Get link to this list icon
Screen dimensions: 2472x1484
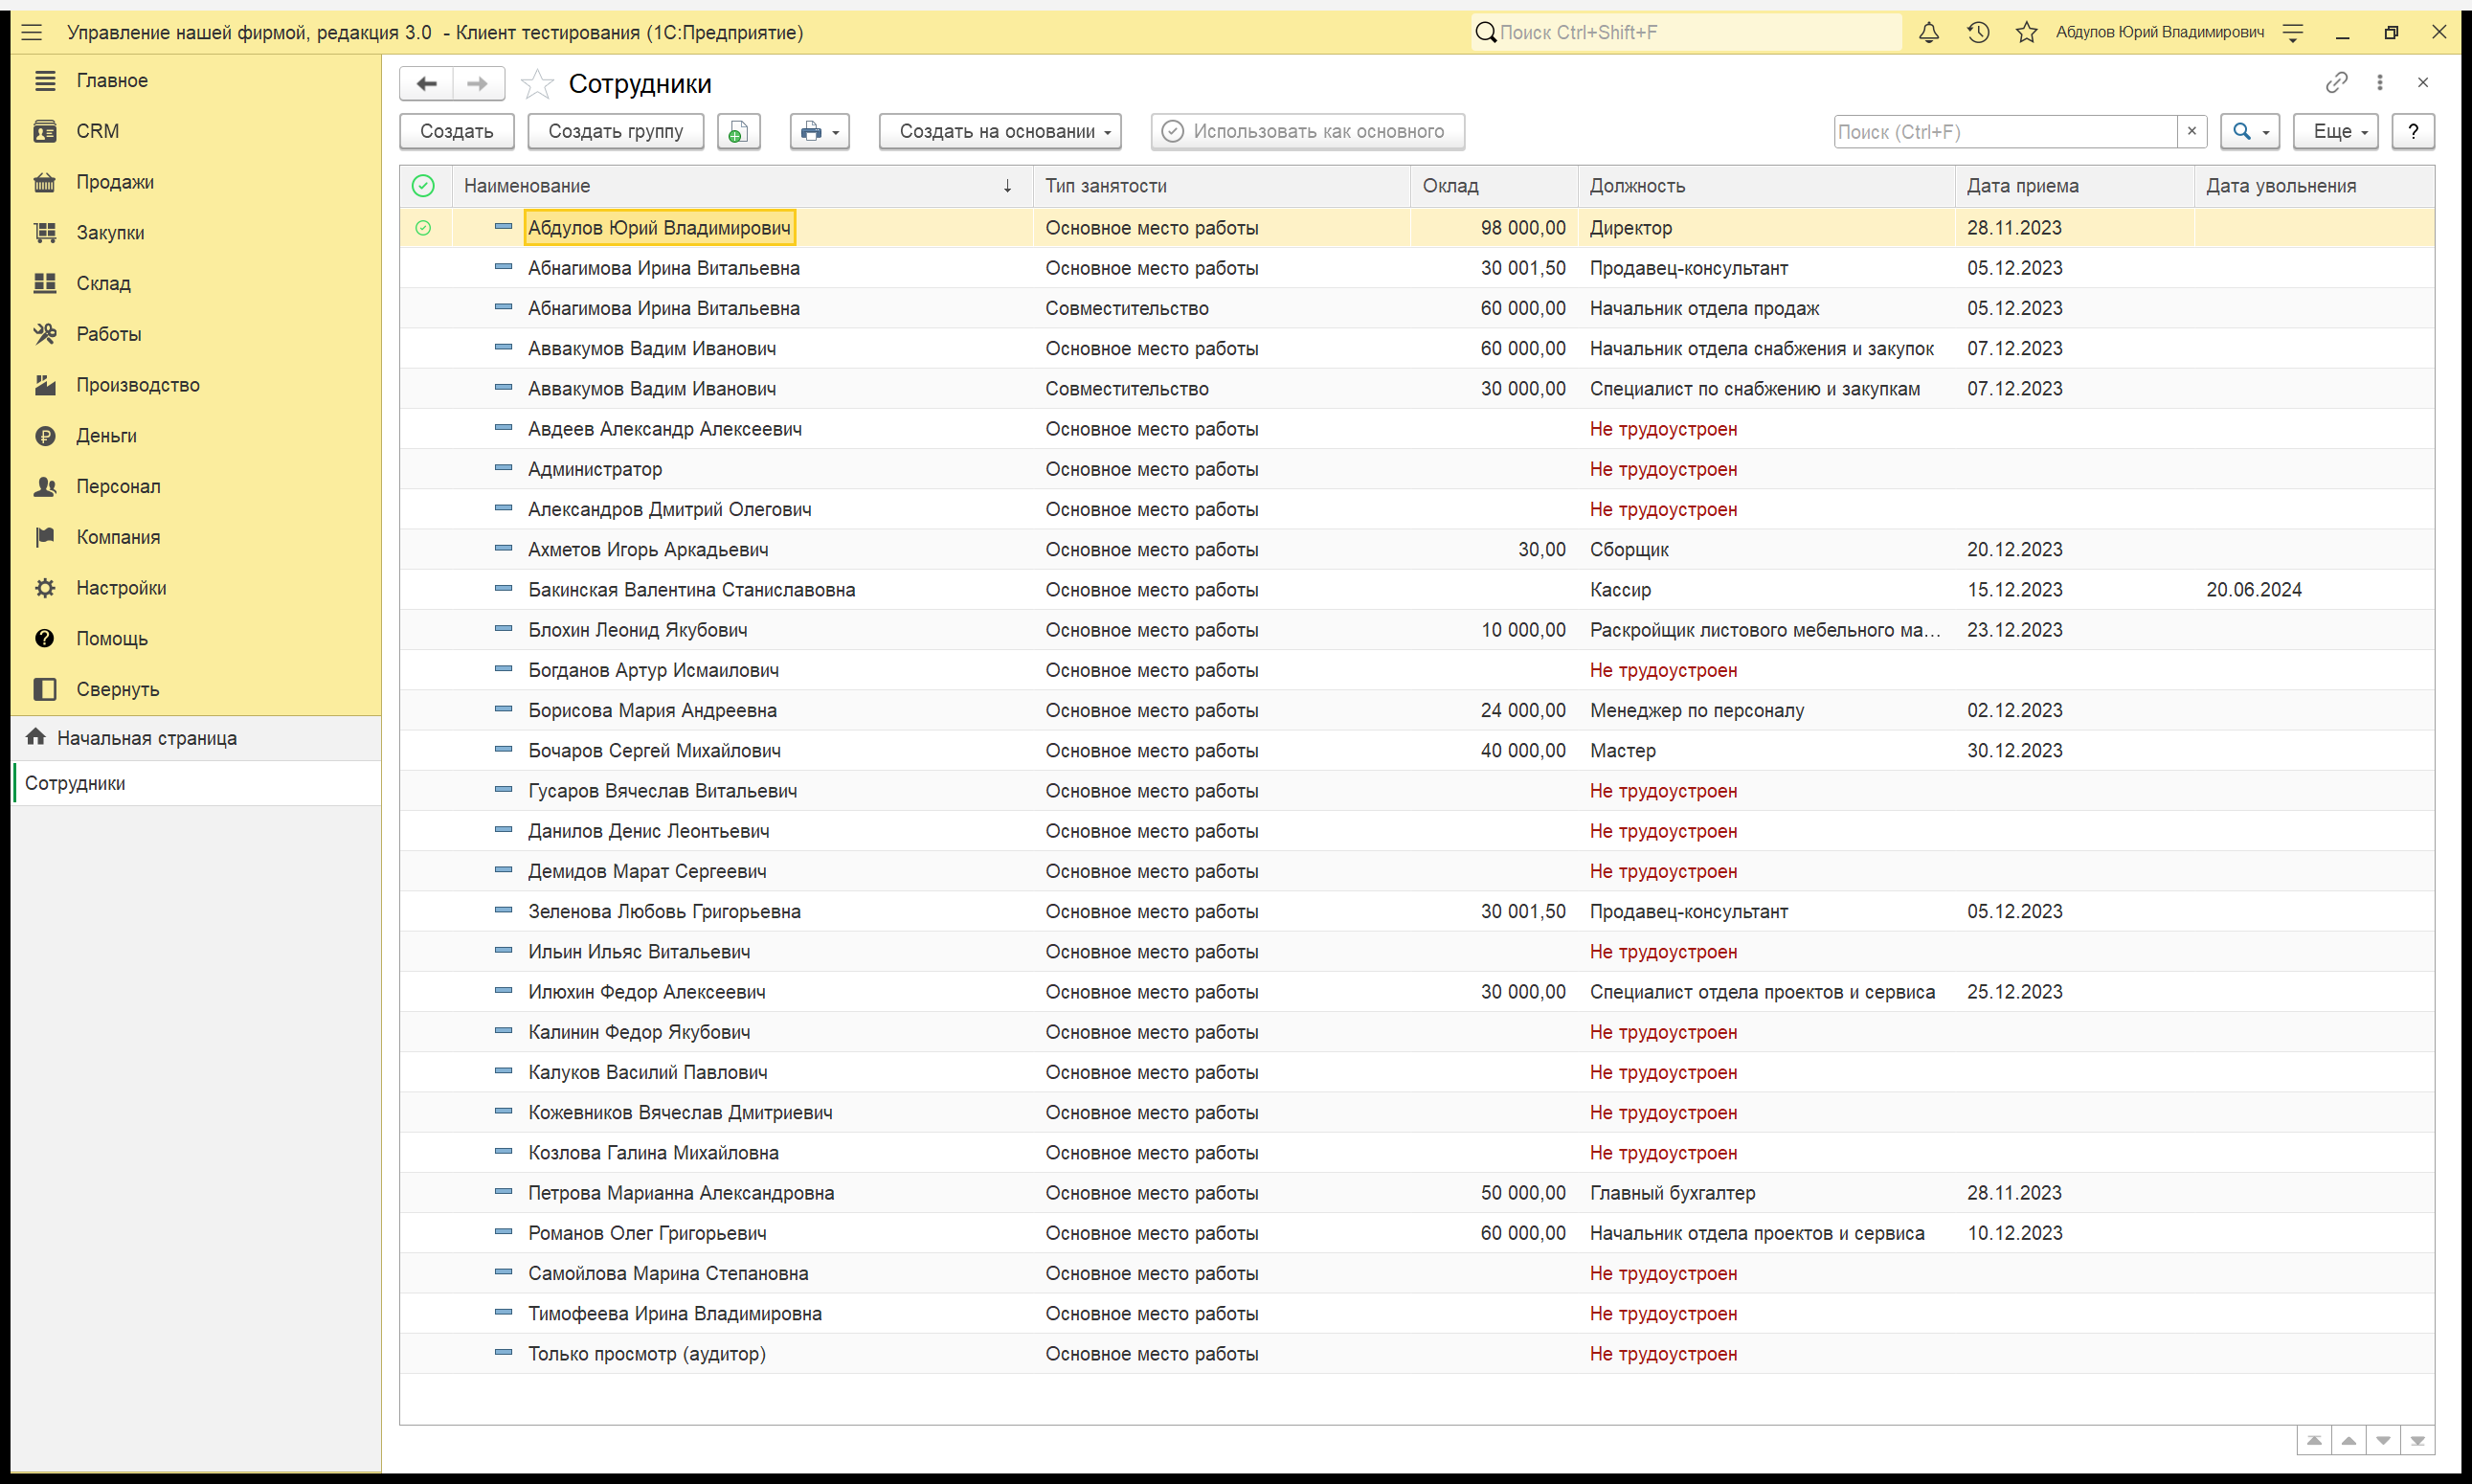(2336, 82)
